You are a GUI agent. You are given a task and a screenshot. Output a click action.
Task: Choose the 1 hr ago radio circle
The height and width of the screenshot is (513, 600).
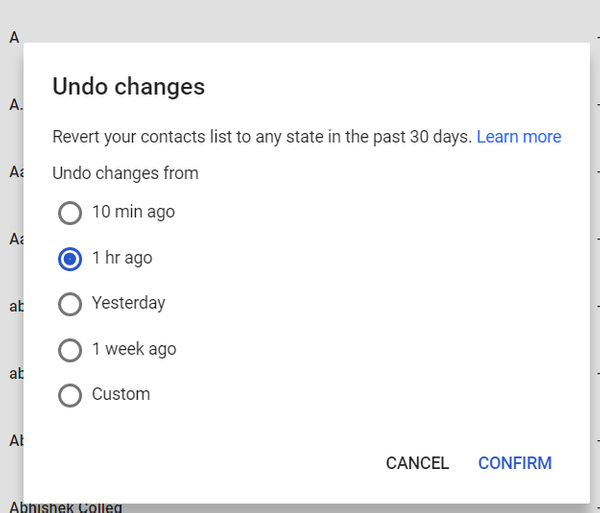70,259
